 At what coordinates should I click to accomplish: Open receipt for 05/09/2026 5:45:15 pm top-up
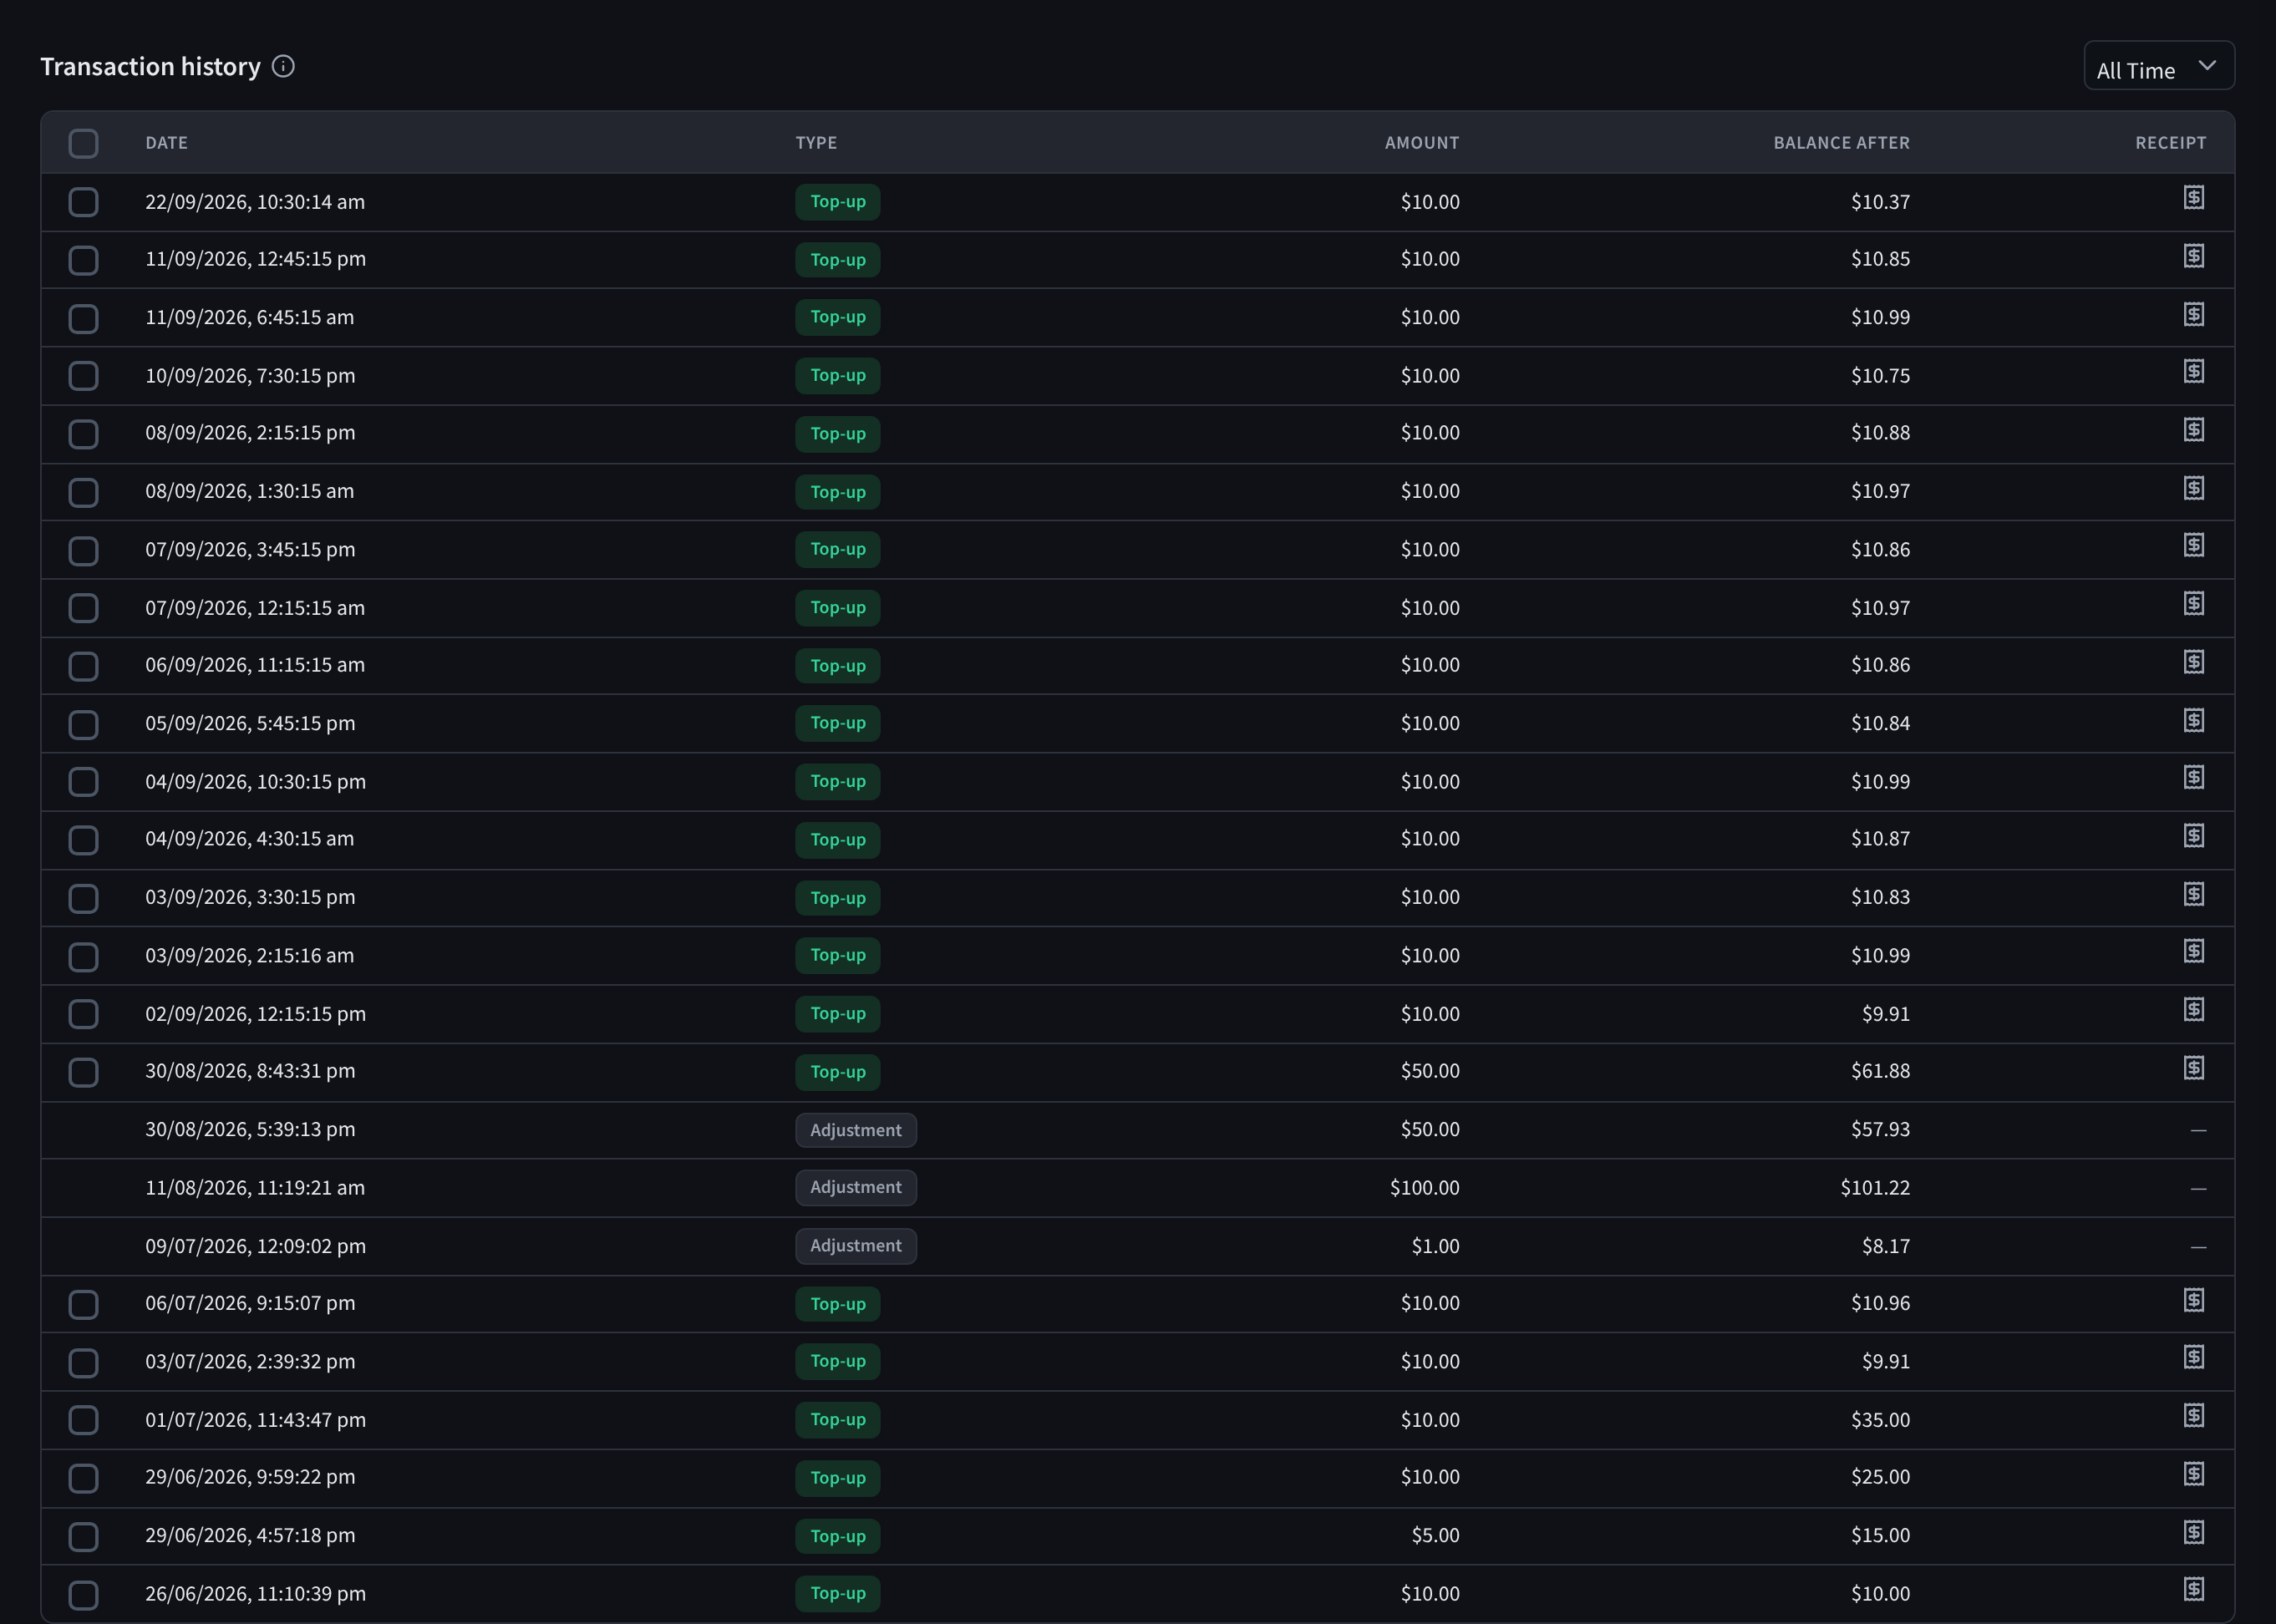coord(2193,720)
